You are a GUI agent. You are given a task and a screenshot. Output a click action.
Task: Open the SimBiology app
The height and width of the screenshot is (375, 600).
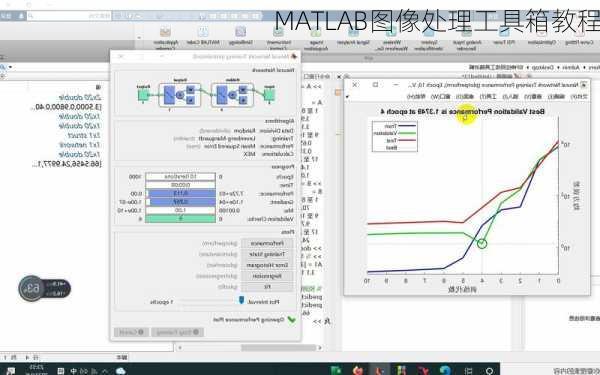click(x=241, y=36)
